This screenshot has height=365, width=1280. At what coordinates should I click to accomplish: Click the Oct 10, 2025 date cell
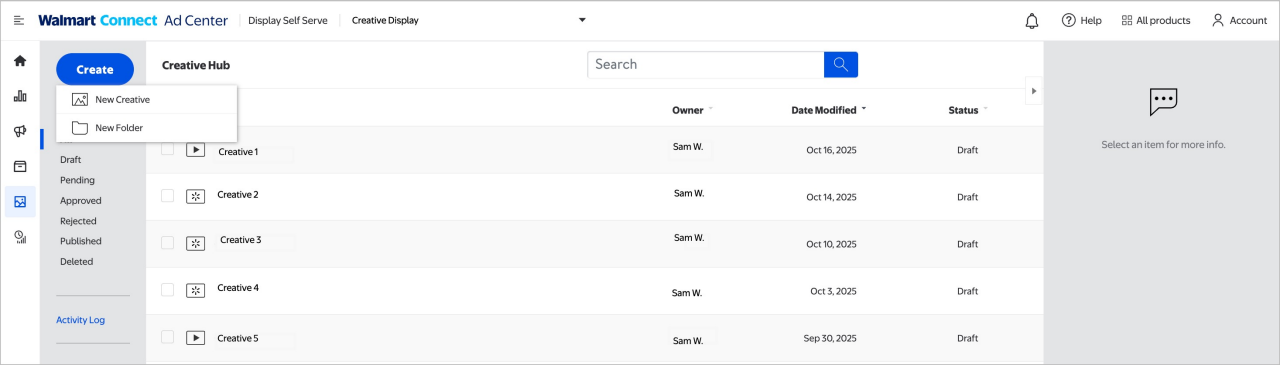[x=831, y=245]
